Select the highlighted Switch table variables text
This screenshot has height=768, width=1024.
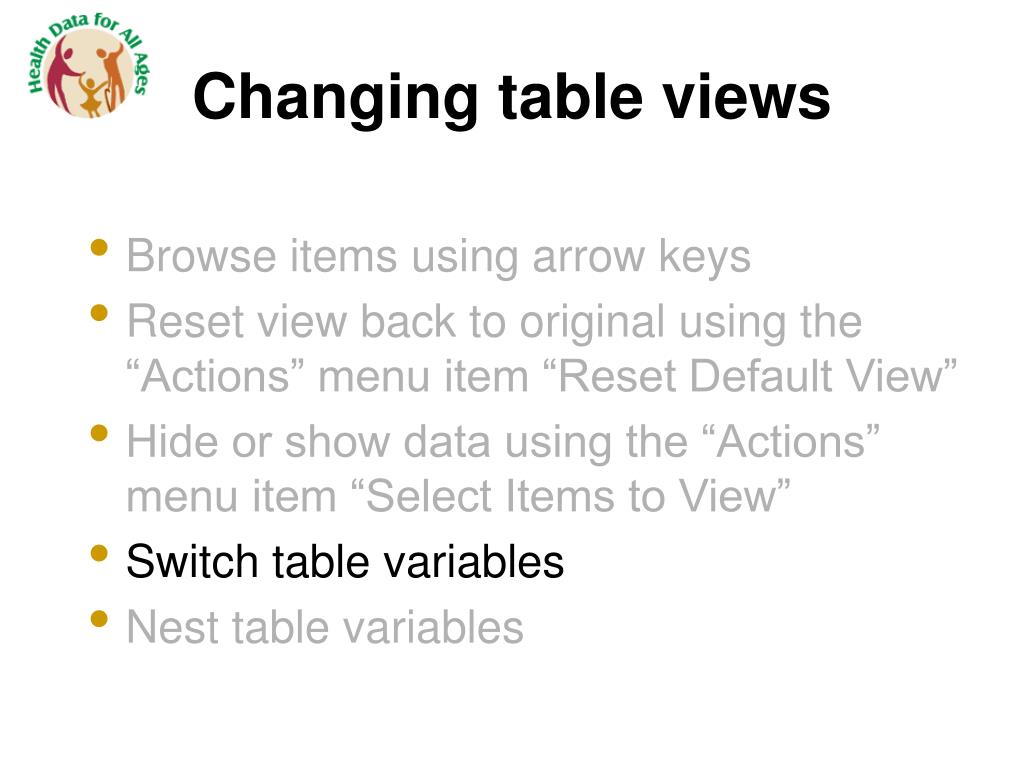345,562
